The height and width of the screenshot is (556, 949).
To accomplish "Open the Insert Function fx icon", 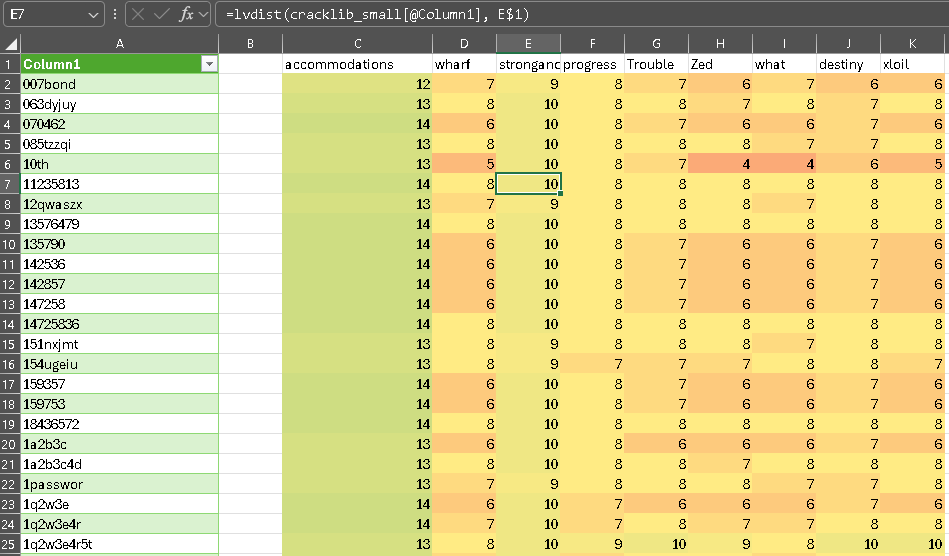I will [x=186, y=15].
